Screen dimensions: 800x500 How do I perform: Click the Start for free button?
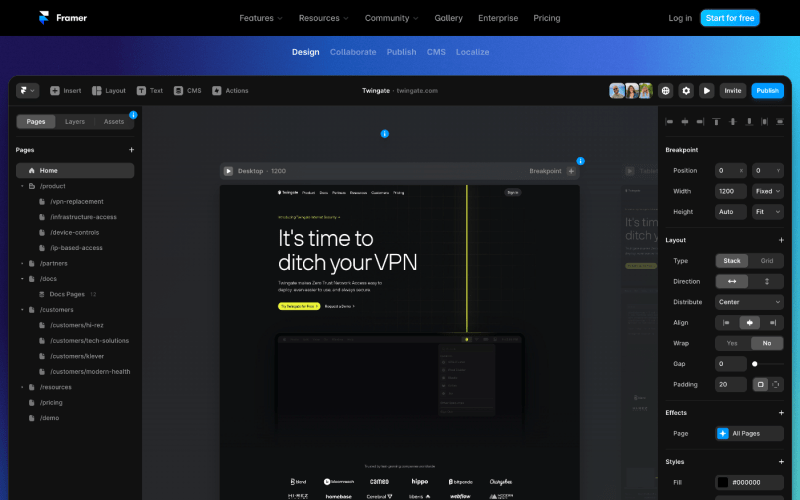click(730, 18)
